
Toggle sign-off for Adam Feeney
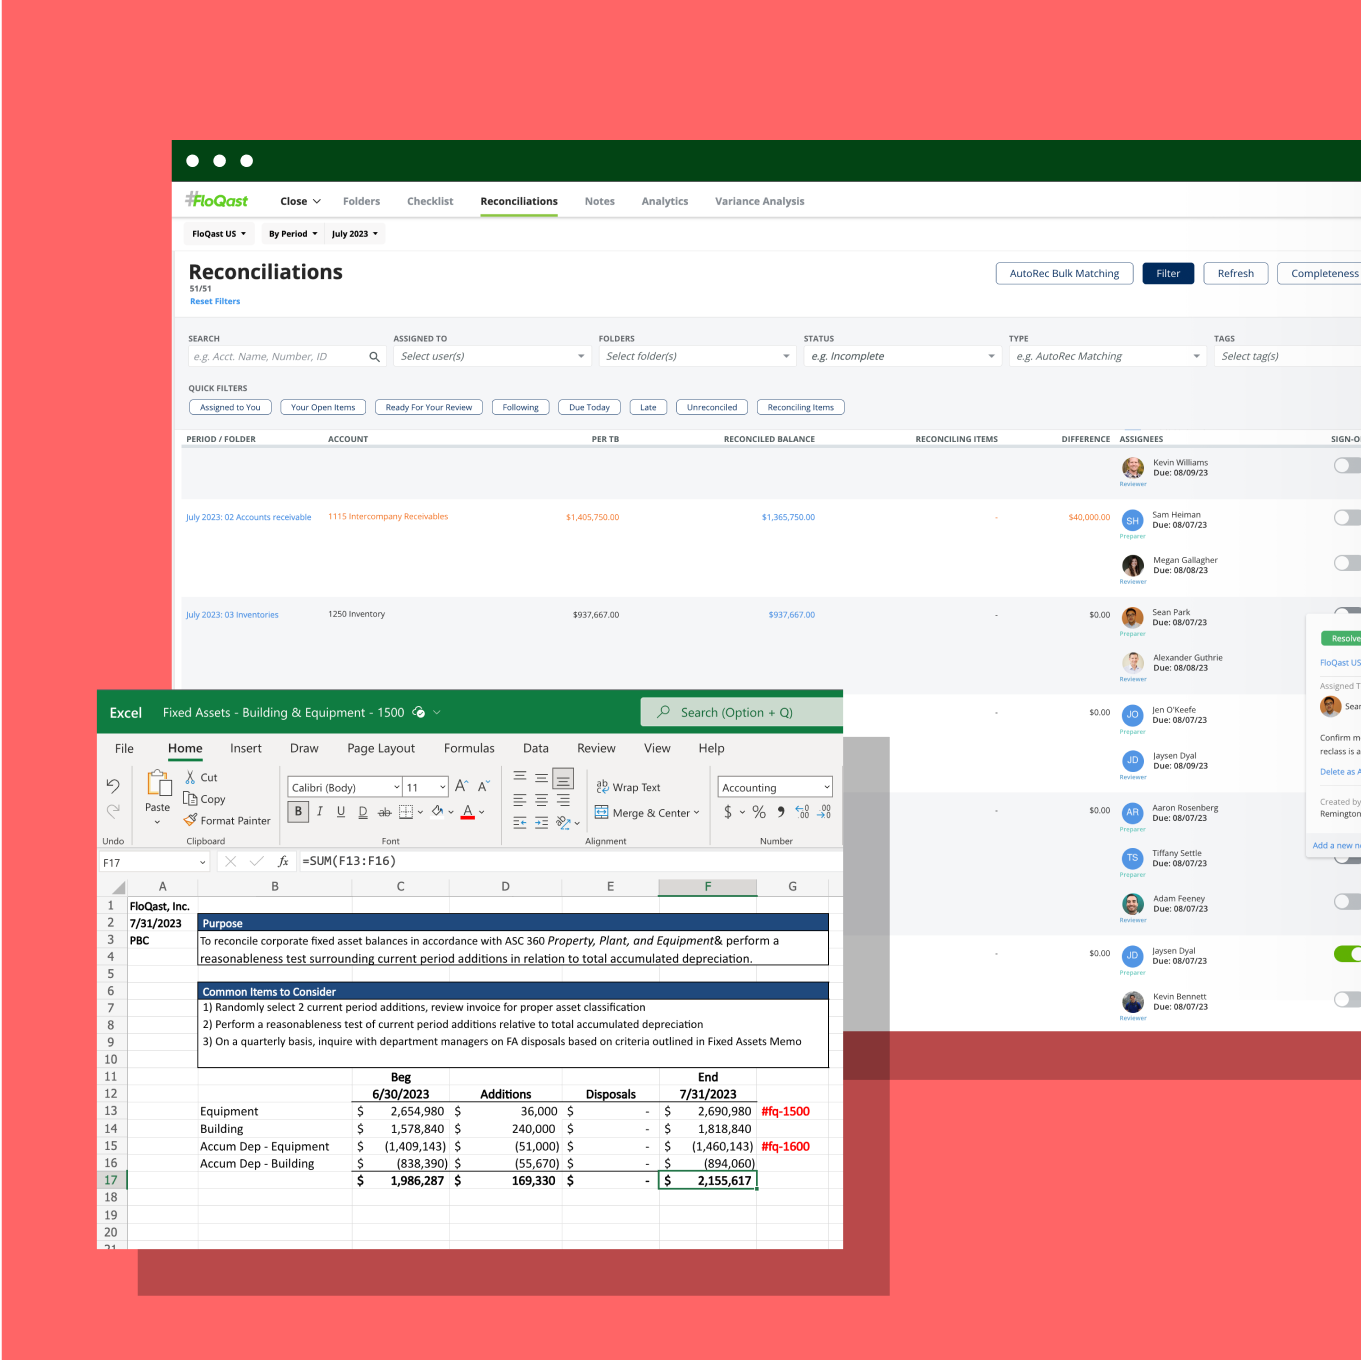[1347, 902]
